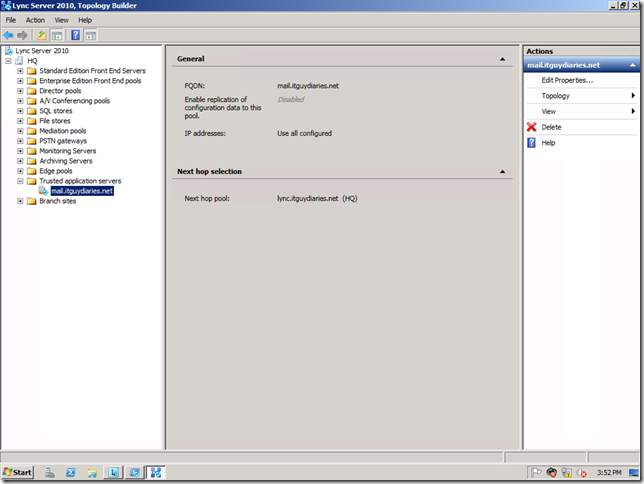The height and width of the screenshot is (484, 644).
Task: Click the HQ site icon
Action: click(19, 61)
